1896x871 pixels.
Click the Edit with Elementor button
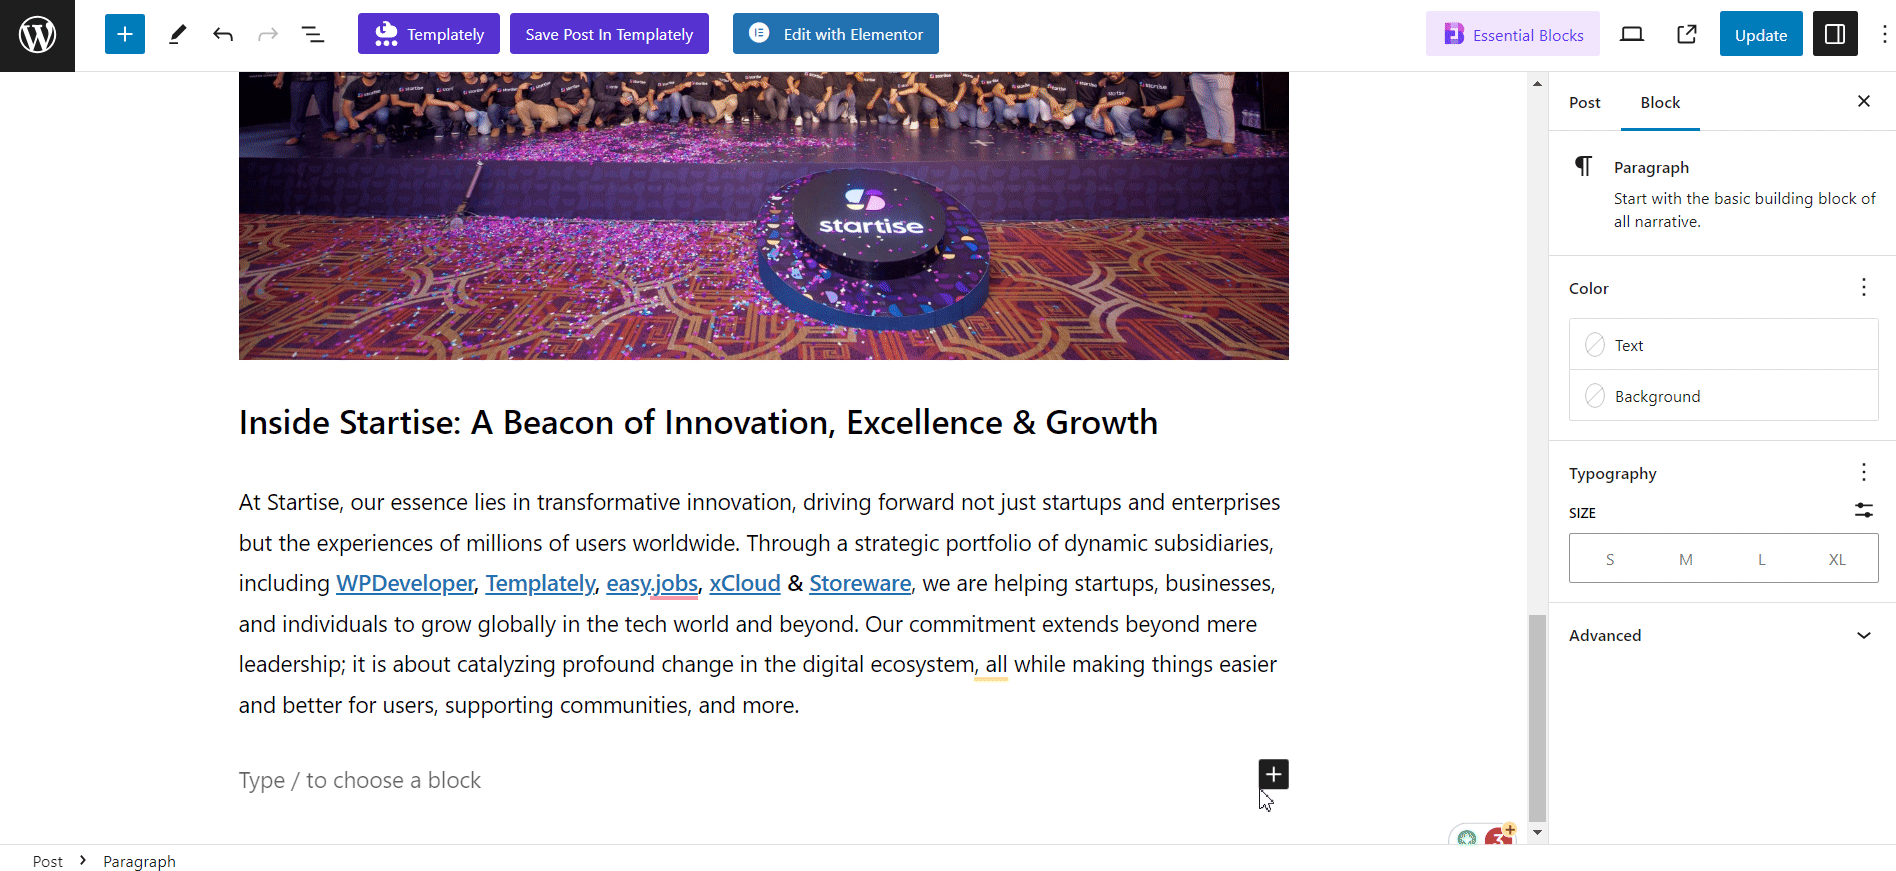point(835,34)
